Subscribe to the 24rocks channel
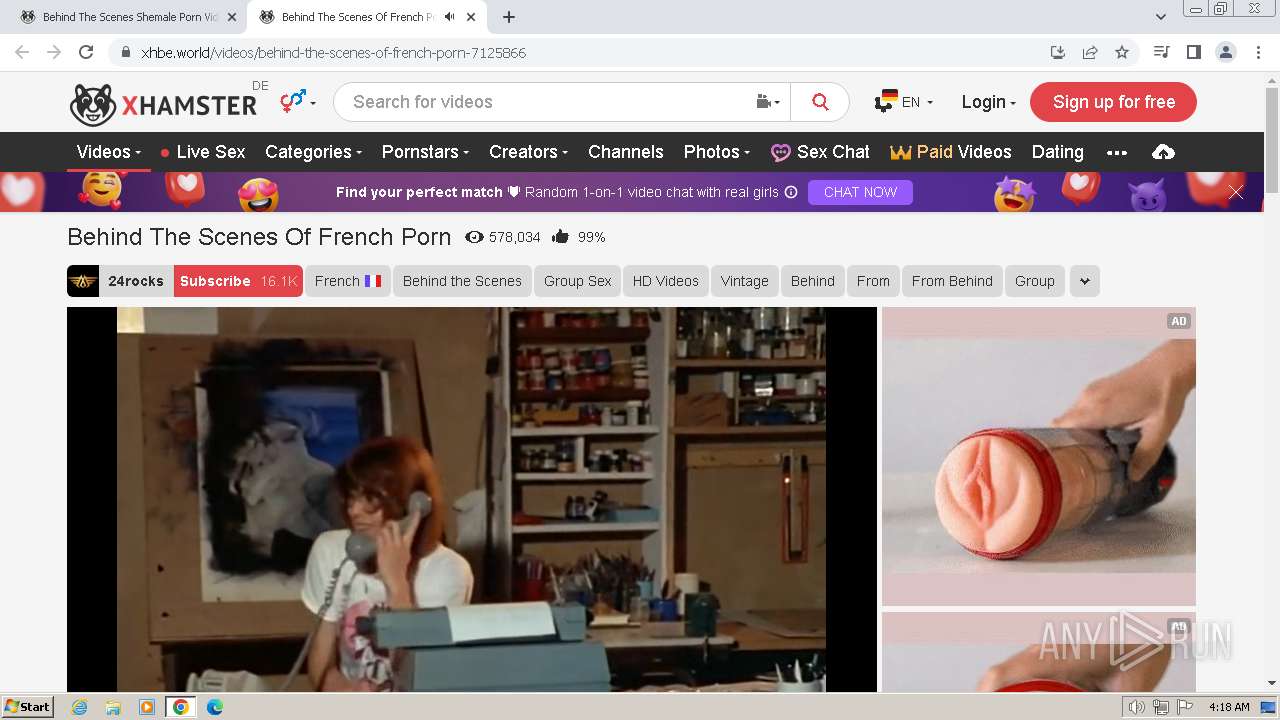The width and height of the screenshot is (1280, 720). (x=238, y=281)
